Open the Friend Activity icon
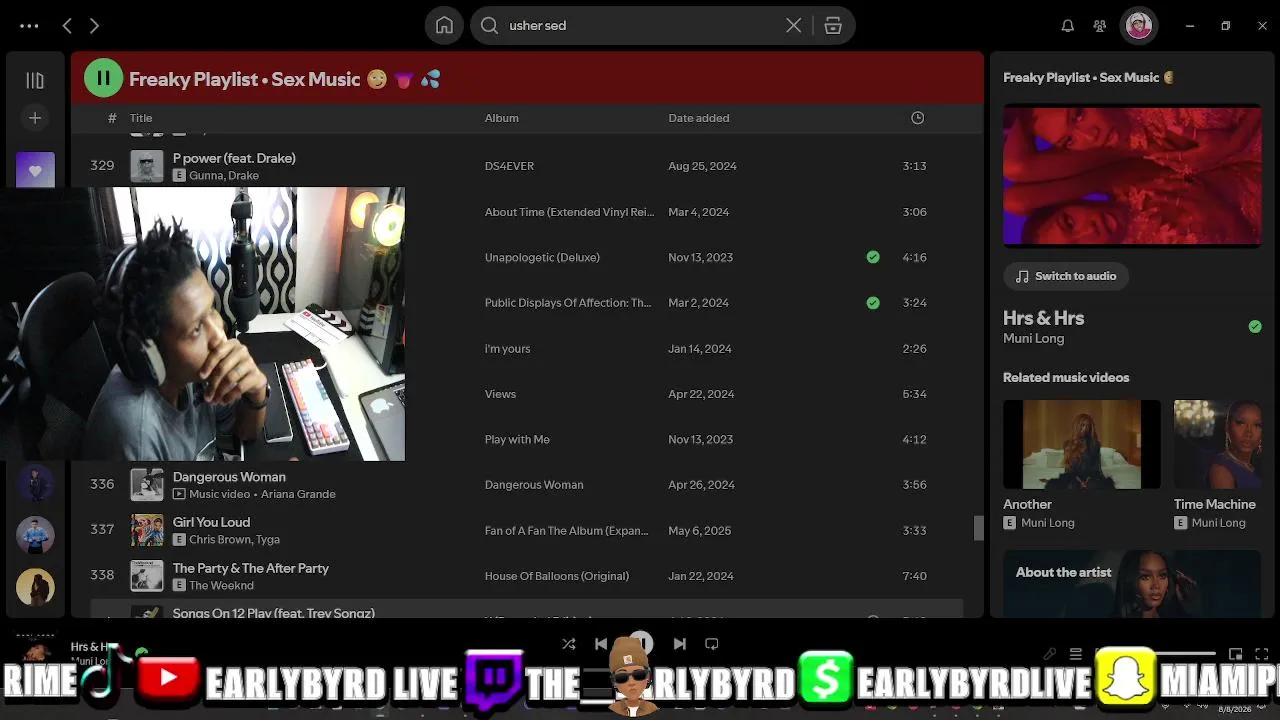The height and width of the screenshot is (720, 1280). (x=1100, y=26)
